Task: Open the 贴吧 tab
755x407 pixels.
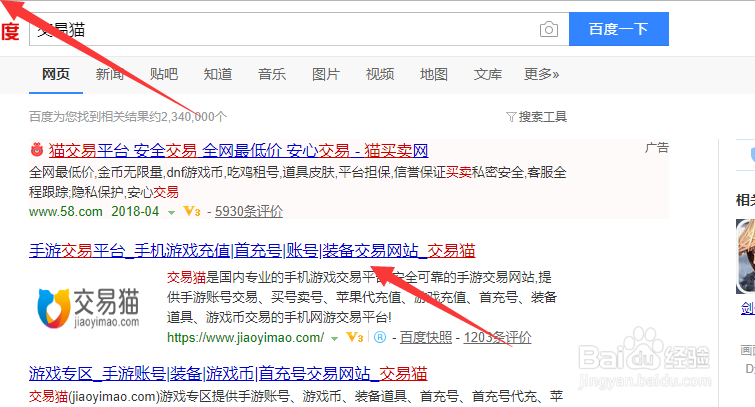Action: pyautogui.click(x=164, y=74)
